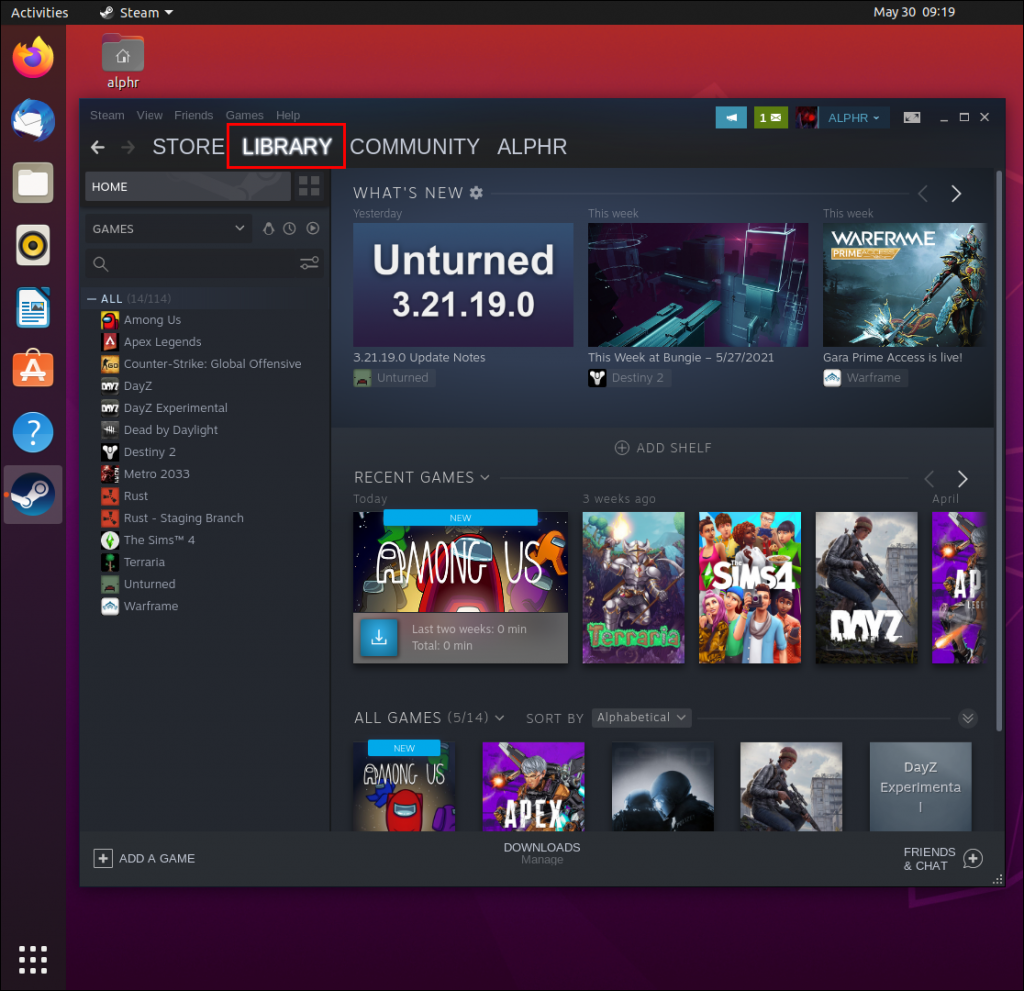Click the search magnifier in the sidebar

pyautogui.click(x=100, y=263)
